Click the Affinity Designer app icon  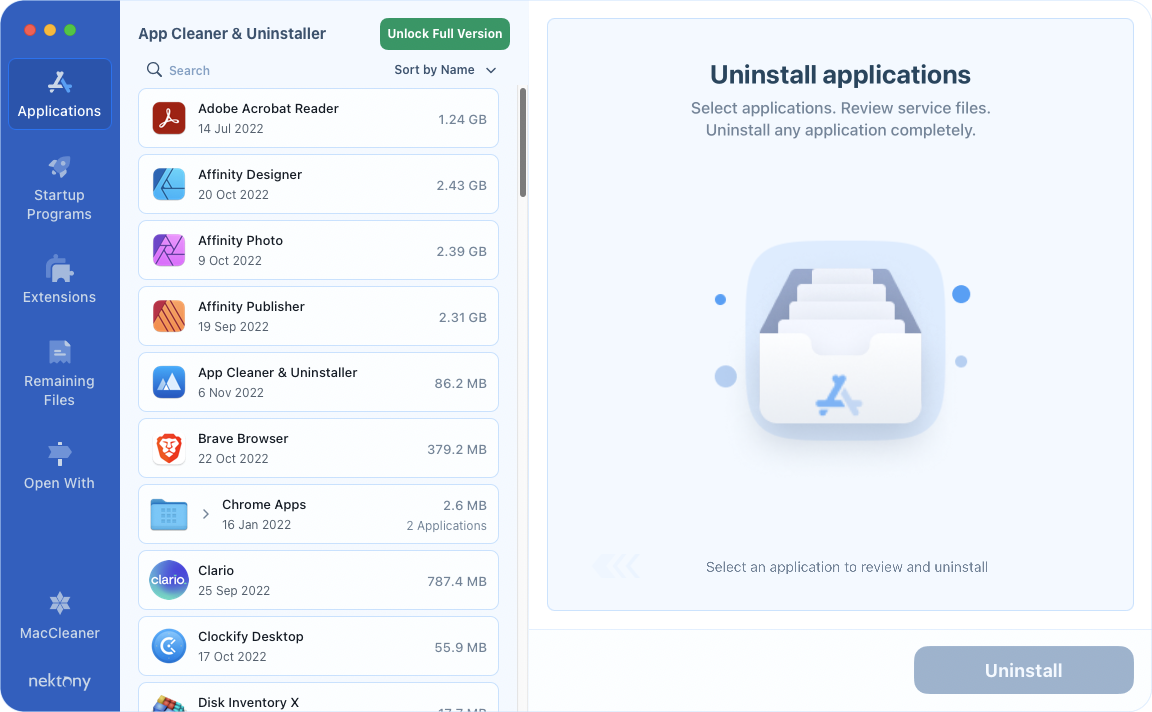click(169, 184)
